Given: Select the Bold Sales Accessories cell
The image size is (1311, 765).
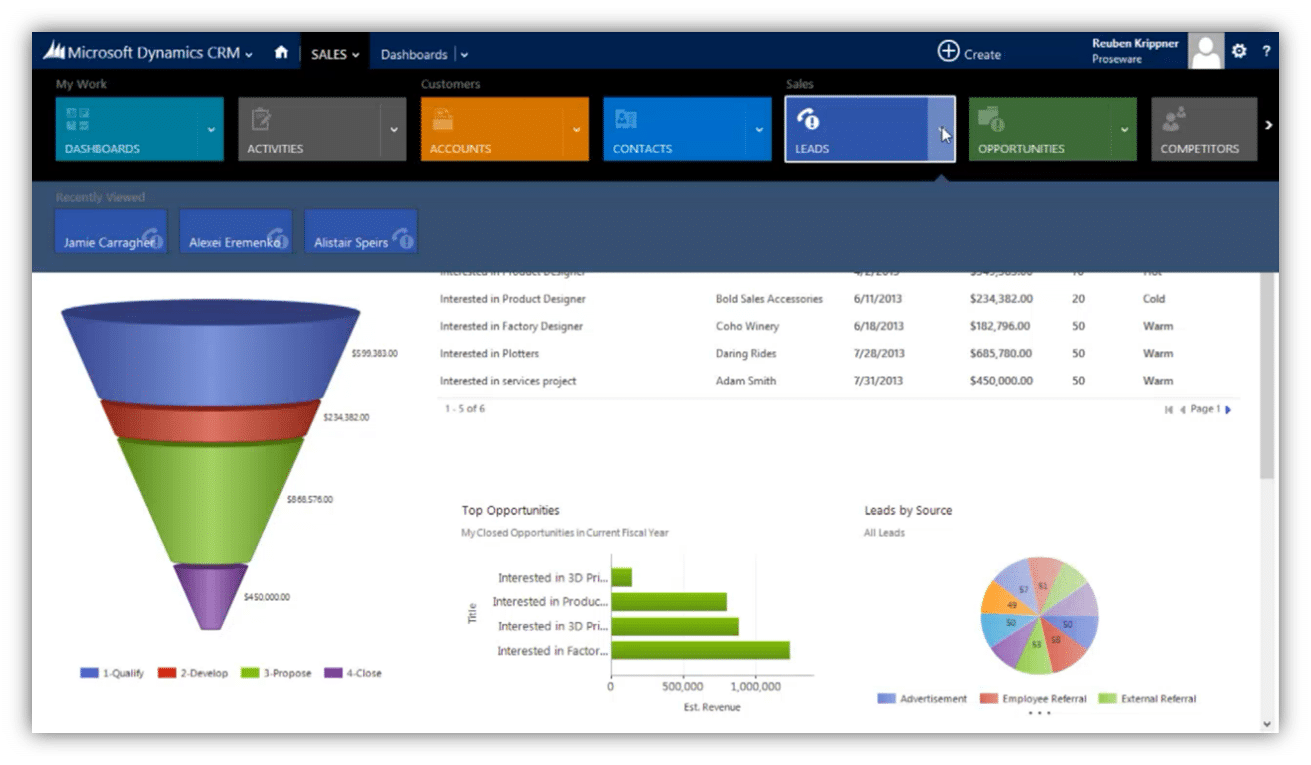Looking at the screenshot, I should 769,299.
